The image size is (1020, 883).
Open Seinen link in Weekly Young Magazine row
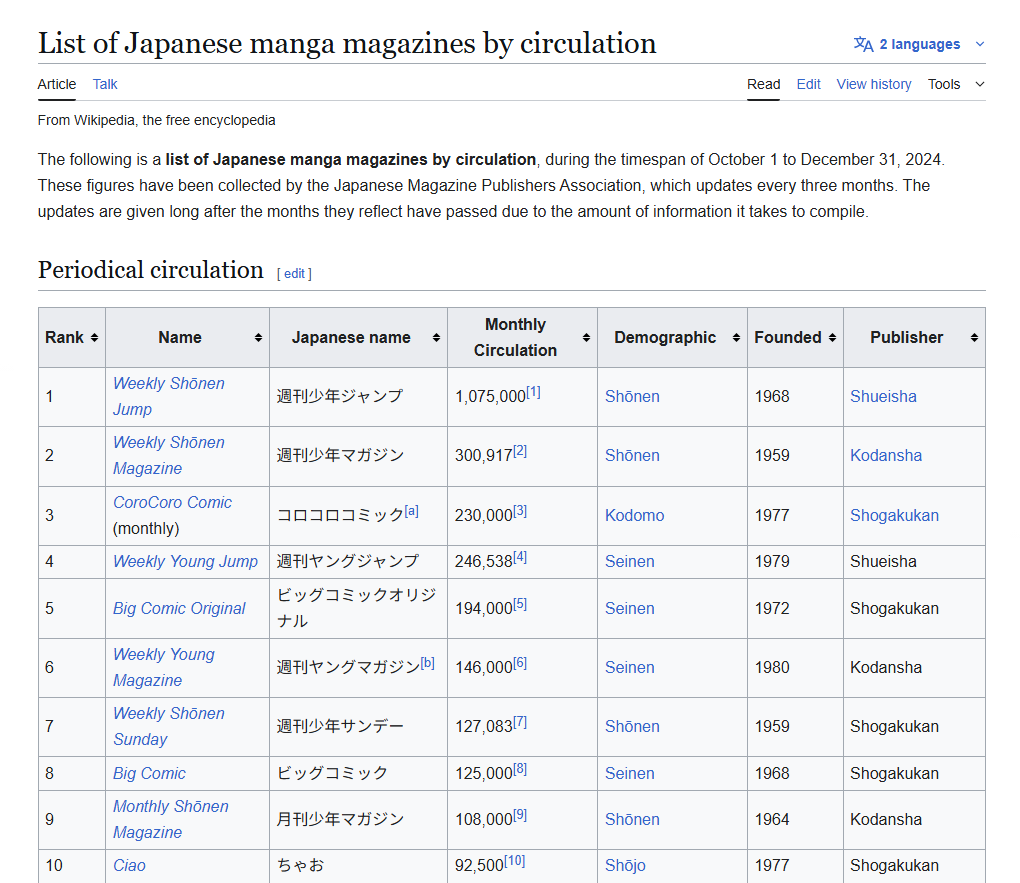pyautogui.click(x=630, y=668)
